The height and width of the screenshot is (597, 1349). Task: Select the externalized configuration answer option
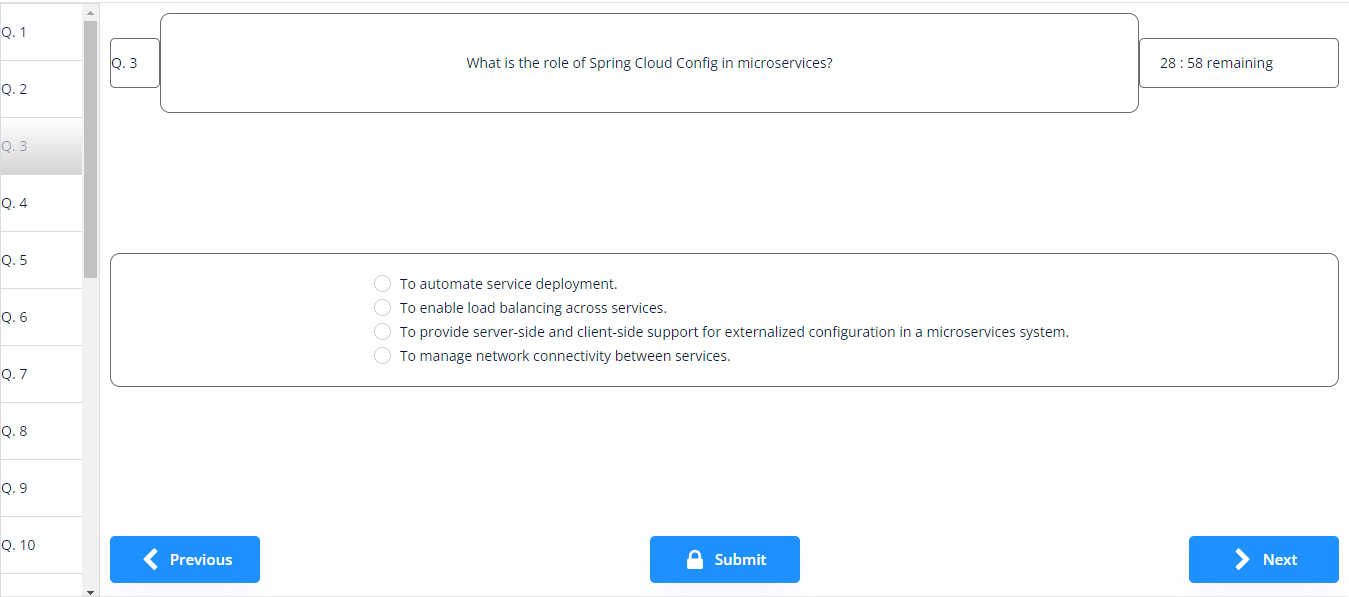tap(382, 332)
